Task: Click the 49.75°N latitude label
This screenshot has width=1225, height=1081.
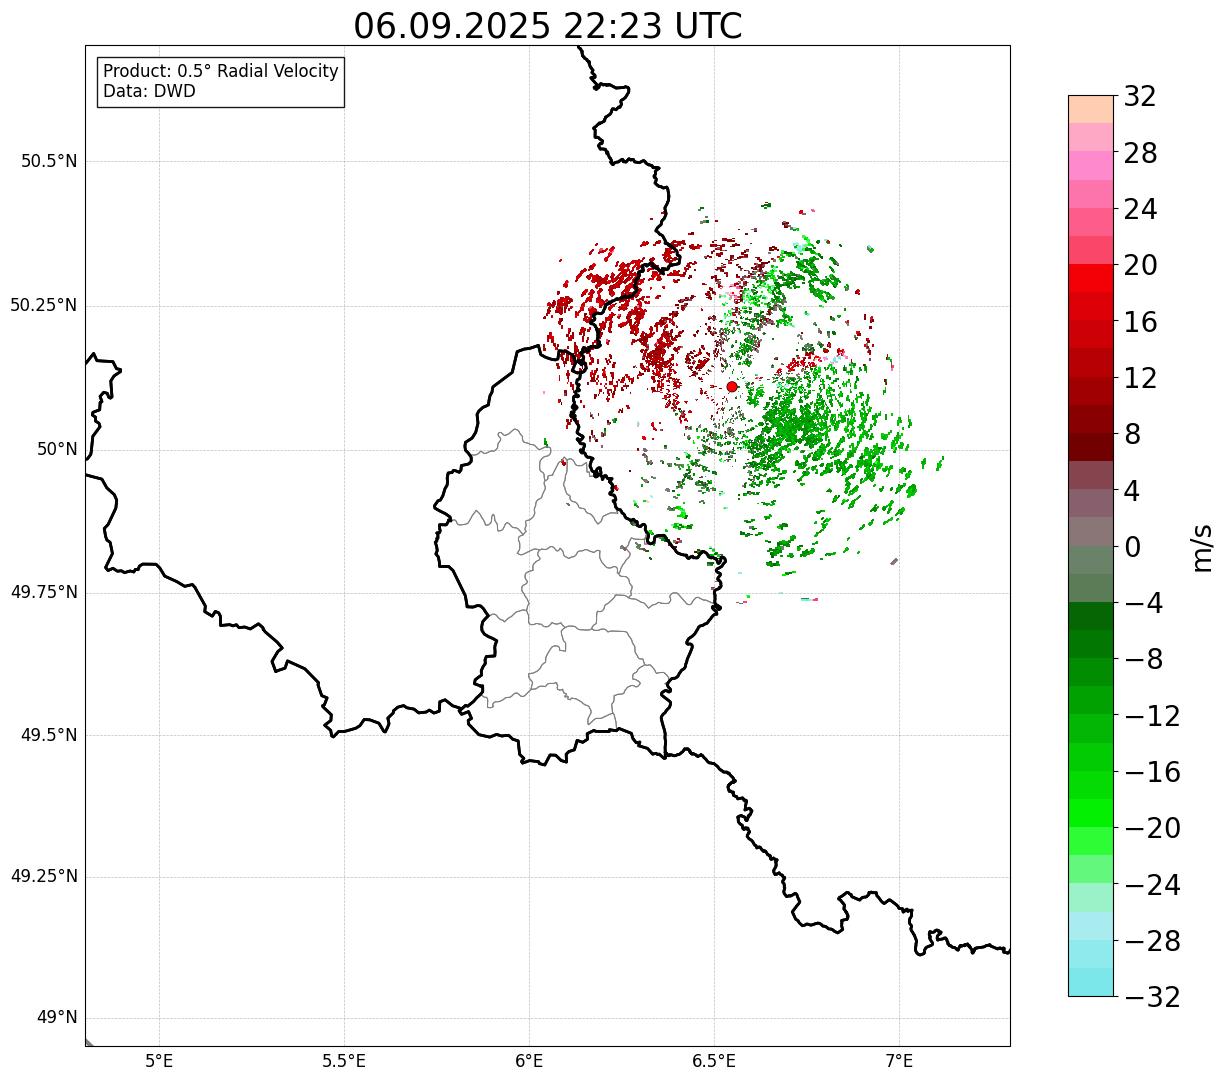Action: [44, 592]
